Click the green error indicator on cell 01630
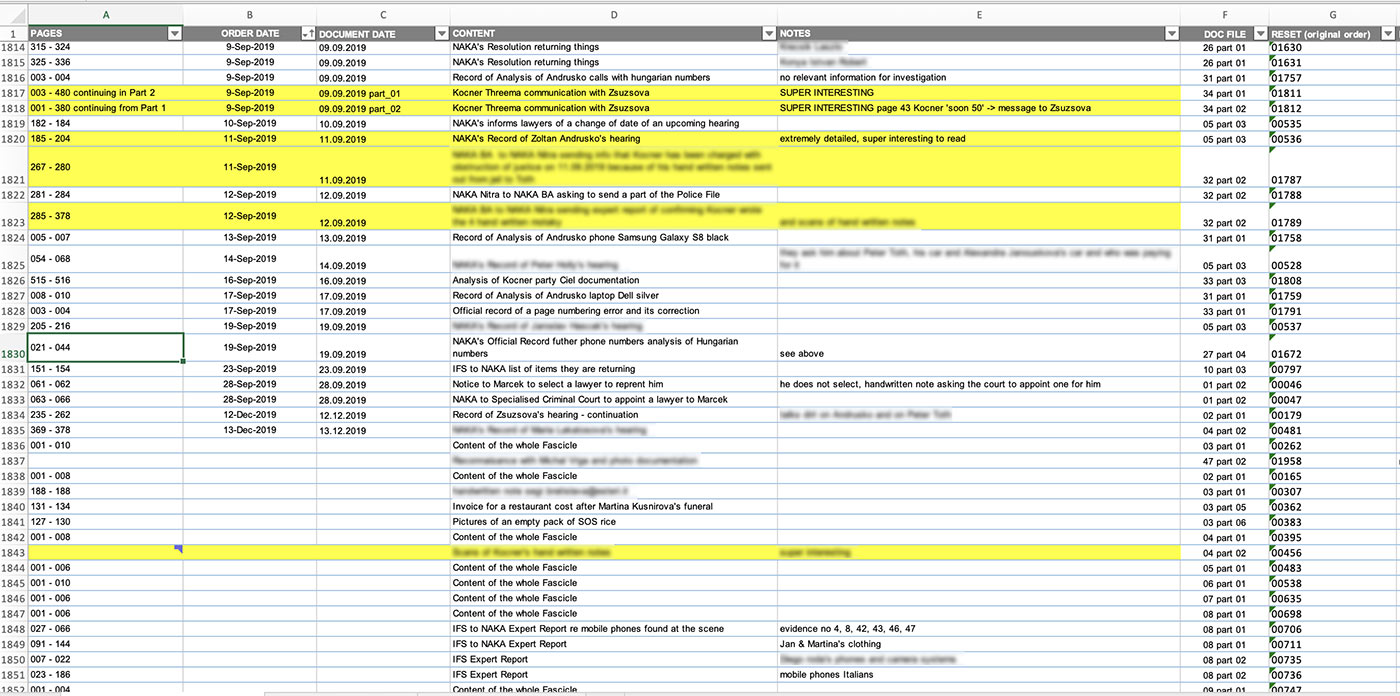 [1272, 42]
